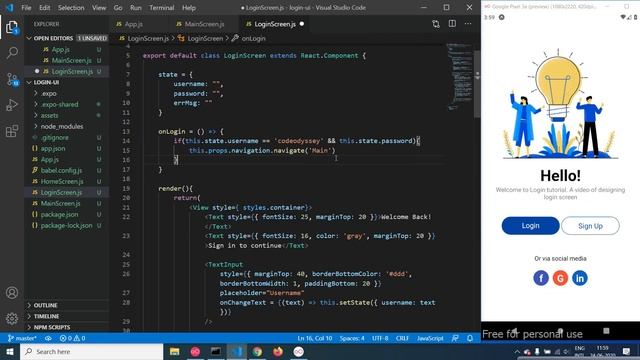Click the onLogin breadcrumb item
Screen dimensions: 640x360
coord(249,38)
